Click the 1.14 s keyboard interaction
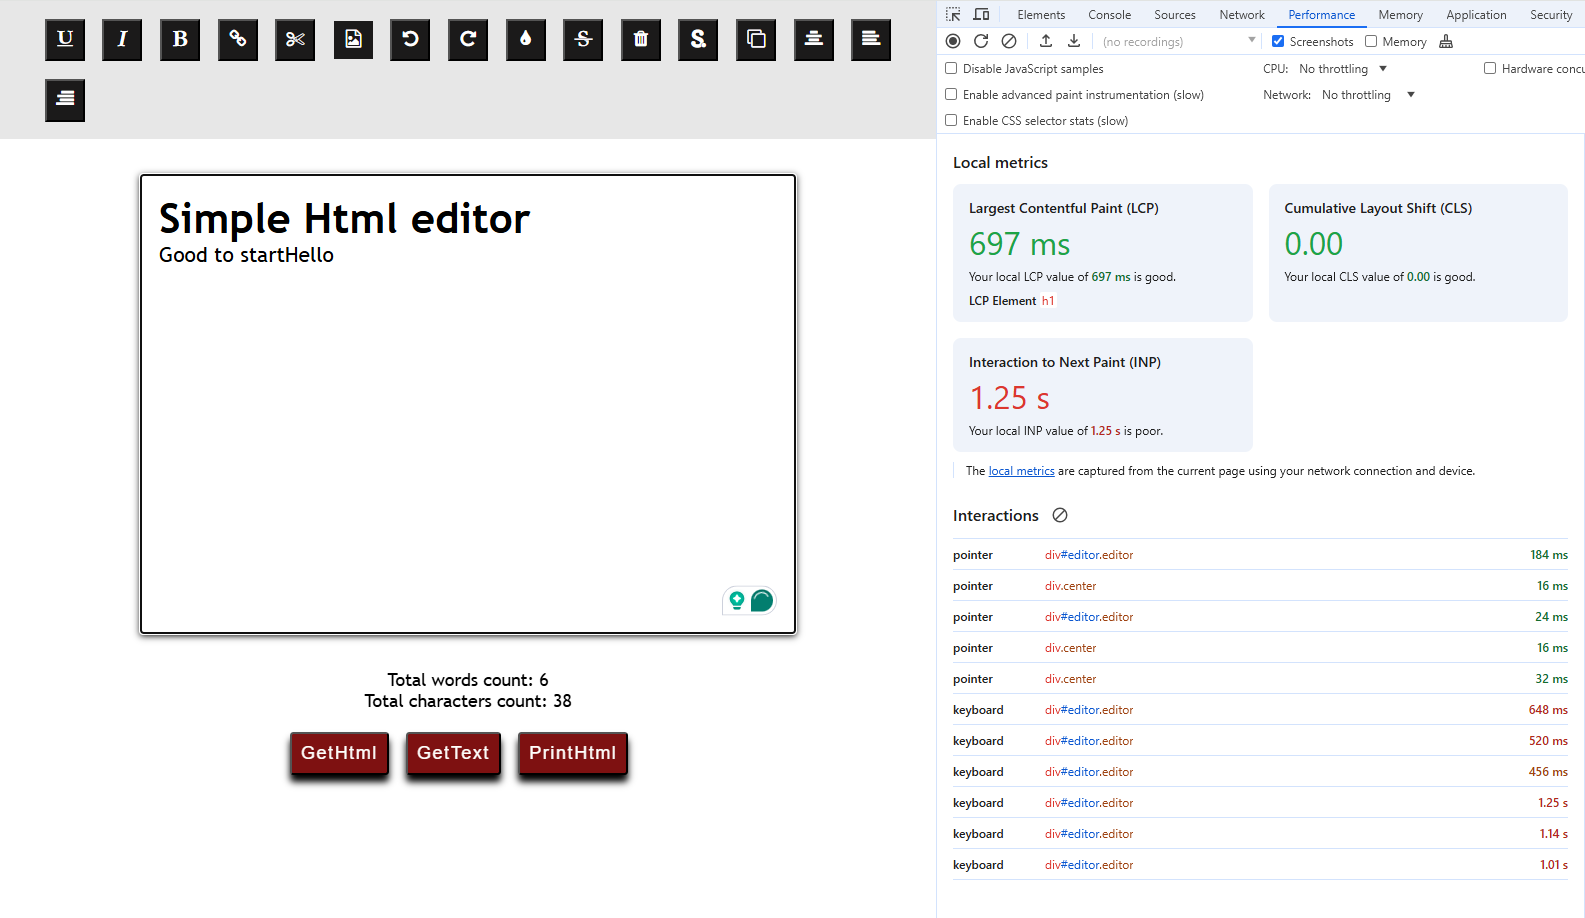The height and width of the screenshot is (918, 1585). click(1260, 834)
